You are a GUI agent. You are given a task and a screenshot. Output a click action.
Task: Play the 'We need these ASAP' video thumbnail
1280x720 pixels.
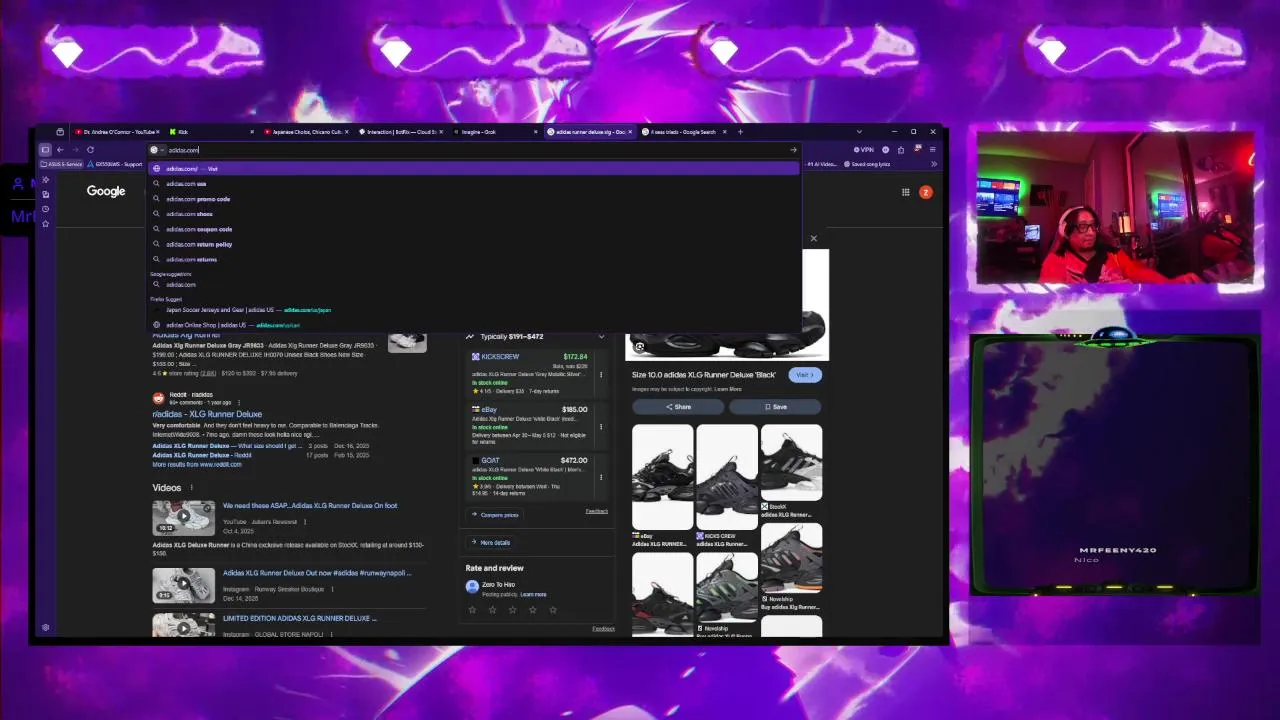(x=183, y=516)
